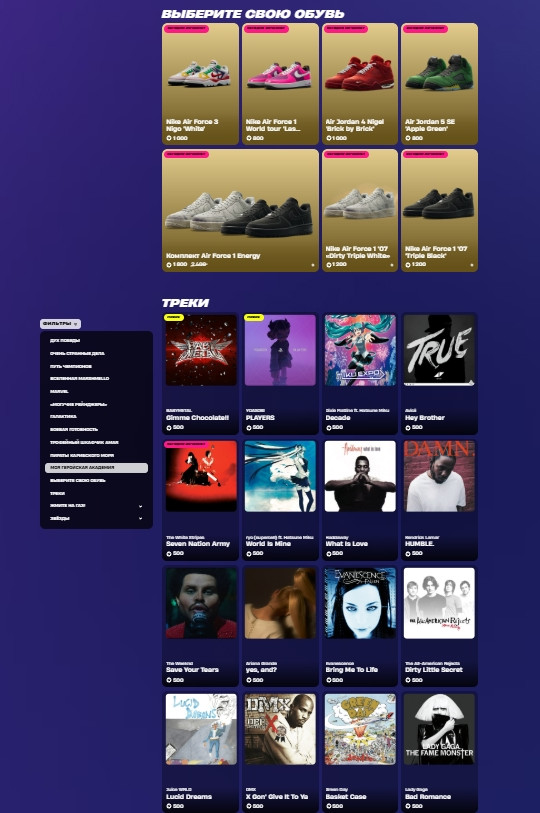Click the Avicii True album cover

pyautogui.click(x=439, y=351)
